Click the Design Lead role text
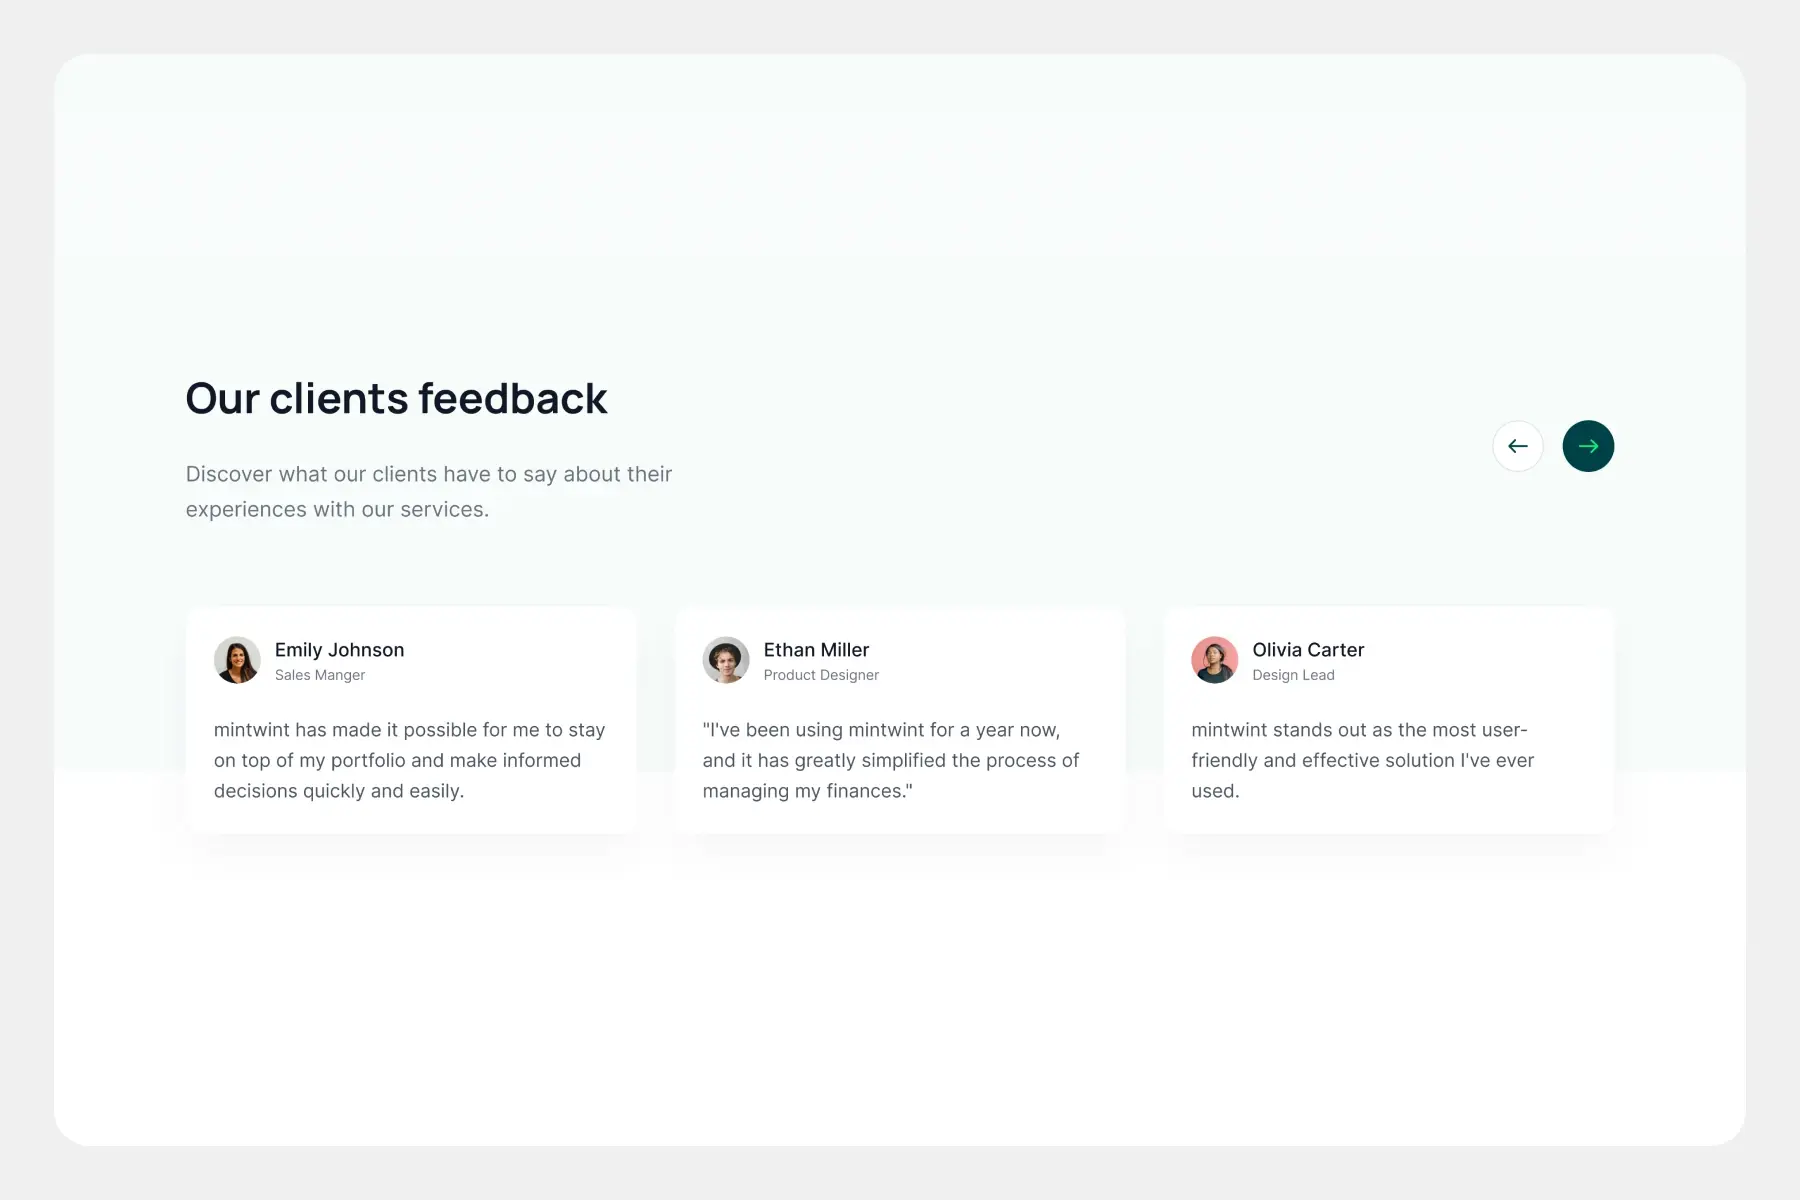This screenshot has height=1200, width=1800. click(x=1293, y=675)
